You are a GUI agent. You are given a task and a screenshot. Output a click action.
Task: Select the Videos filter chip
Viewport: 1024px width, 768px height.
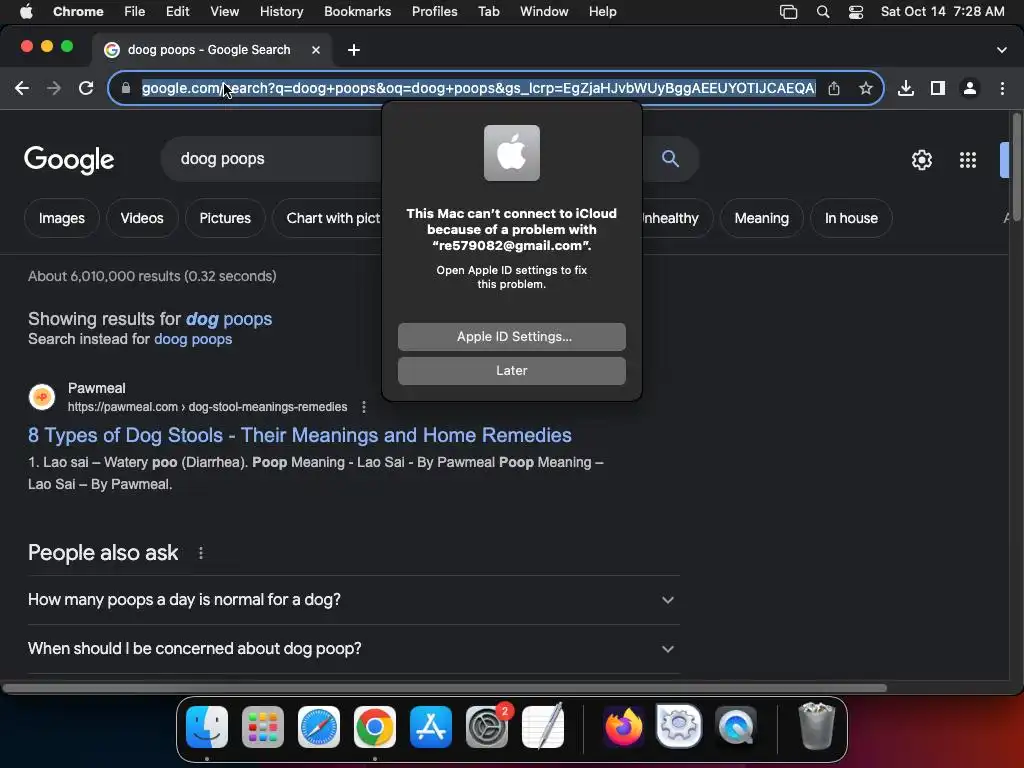[142, 218]
